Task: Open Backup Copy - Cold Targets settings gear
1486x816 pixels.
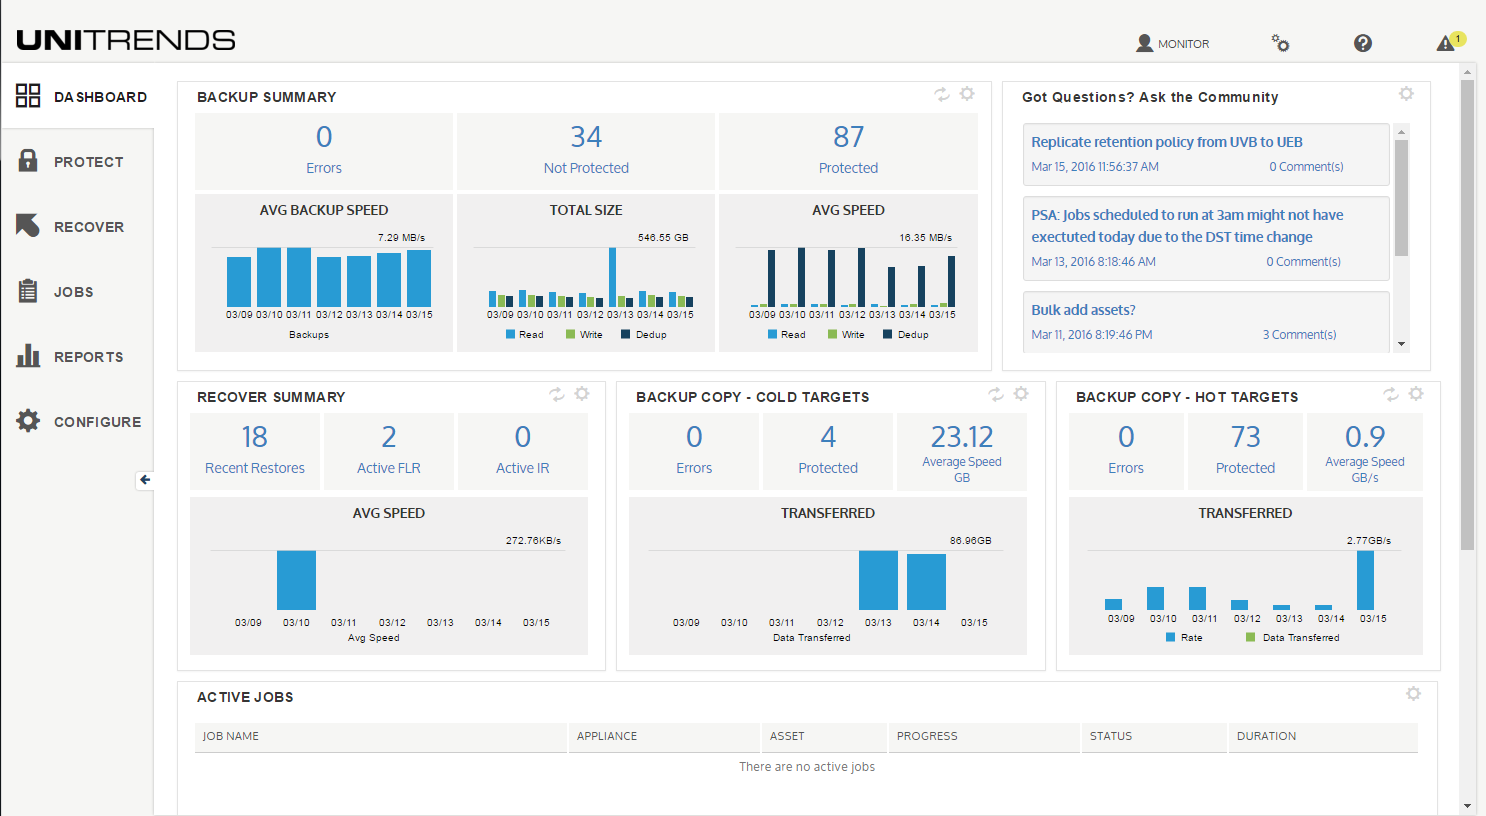Action: (1021, 394)
